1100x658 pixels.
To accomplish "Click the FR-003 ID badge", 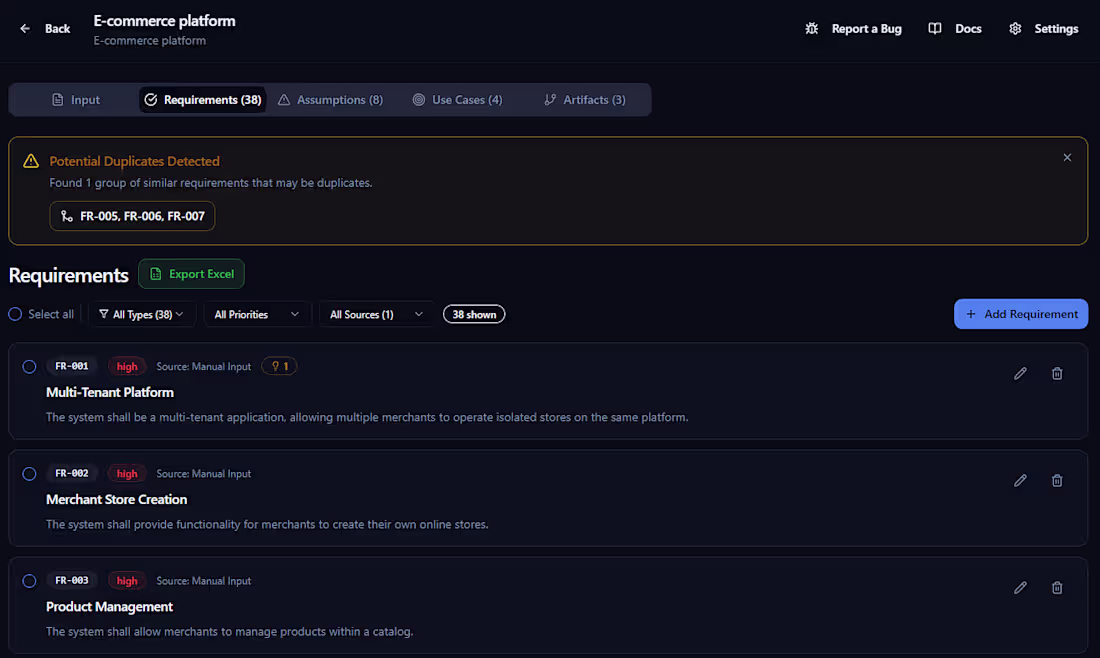I will click(x=72, y=581).
